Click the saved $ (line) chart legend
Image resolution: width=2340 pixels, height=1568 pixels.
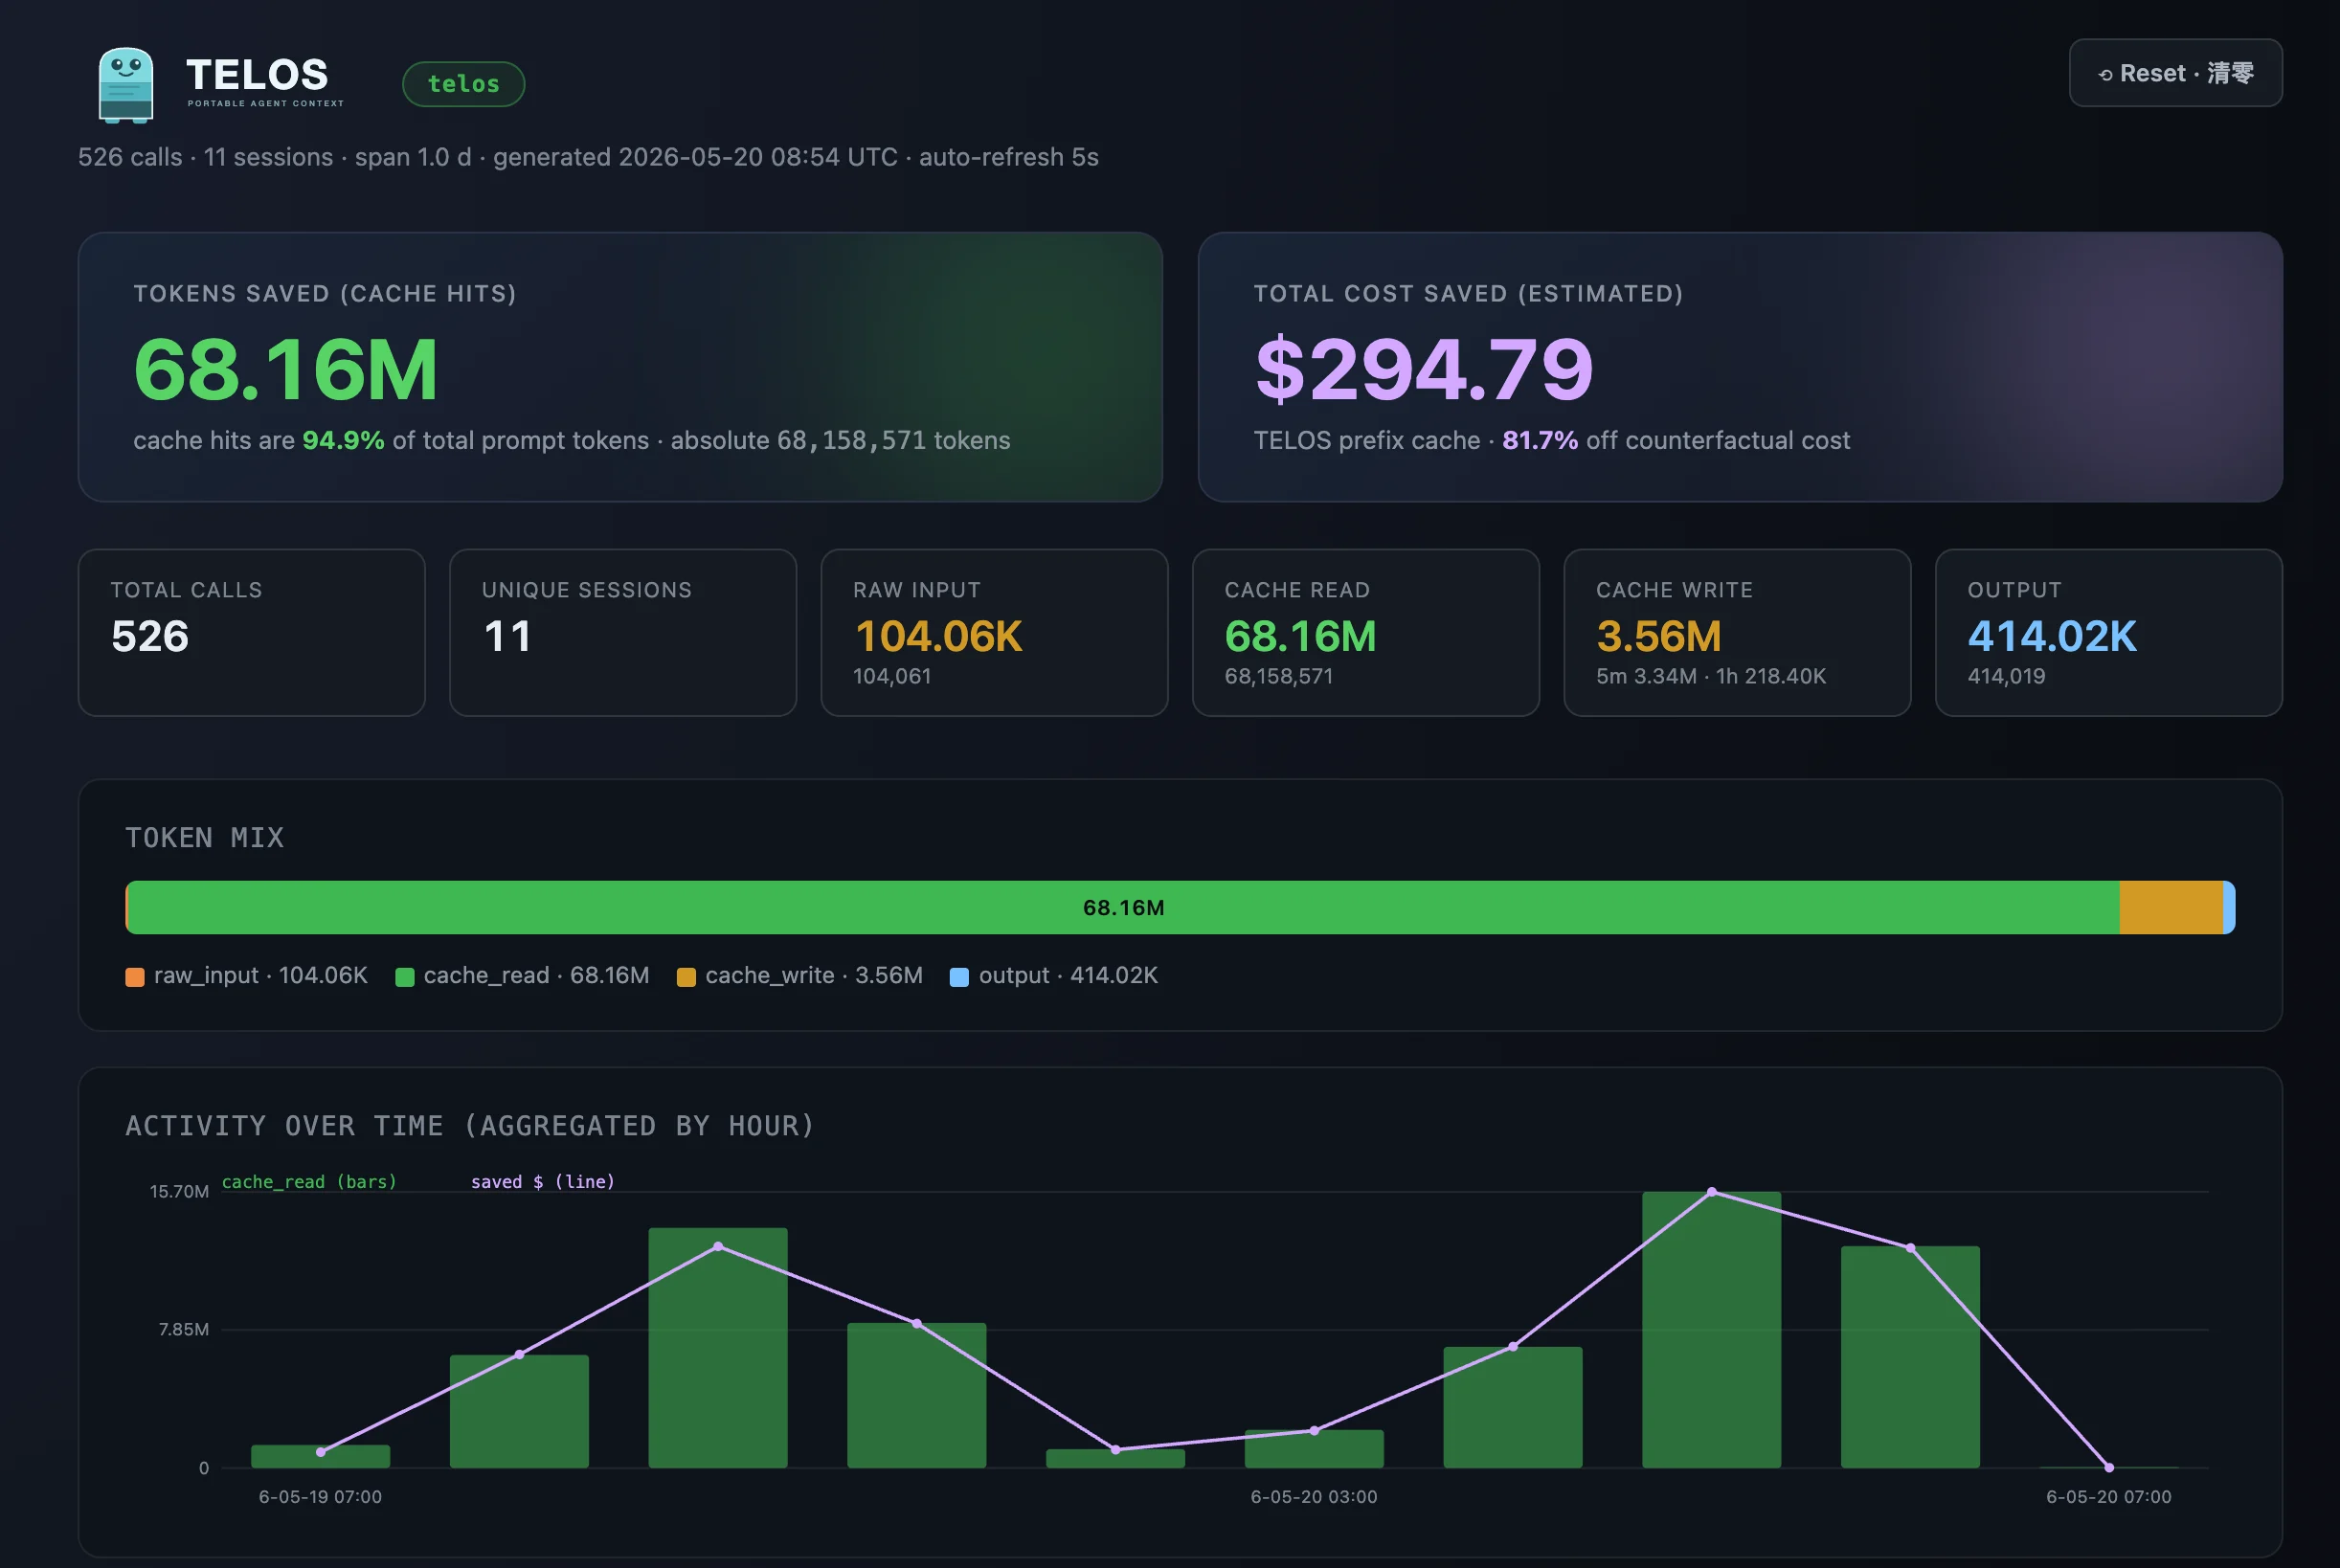click(543, 1181)
